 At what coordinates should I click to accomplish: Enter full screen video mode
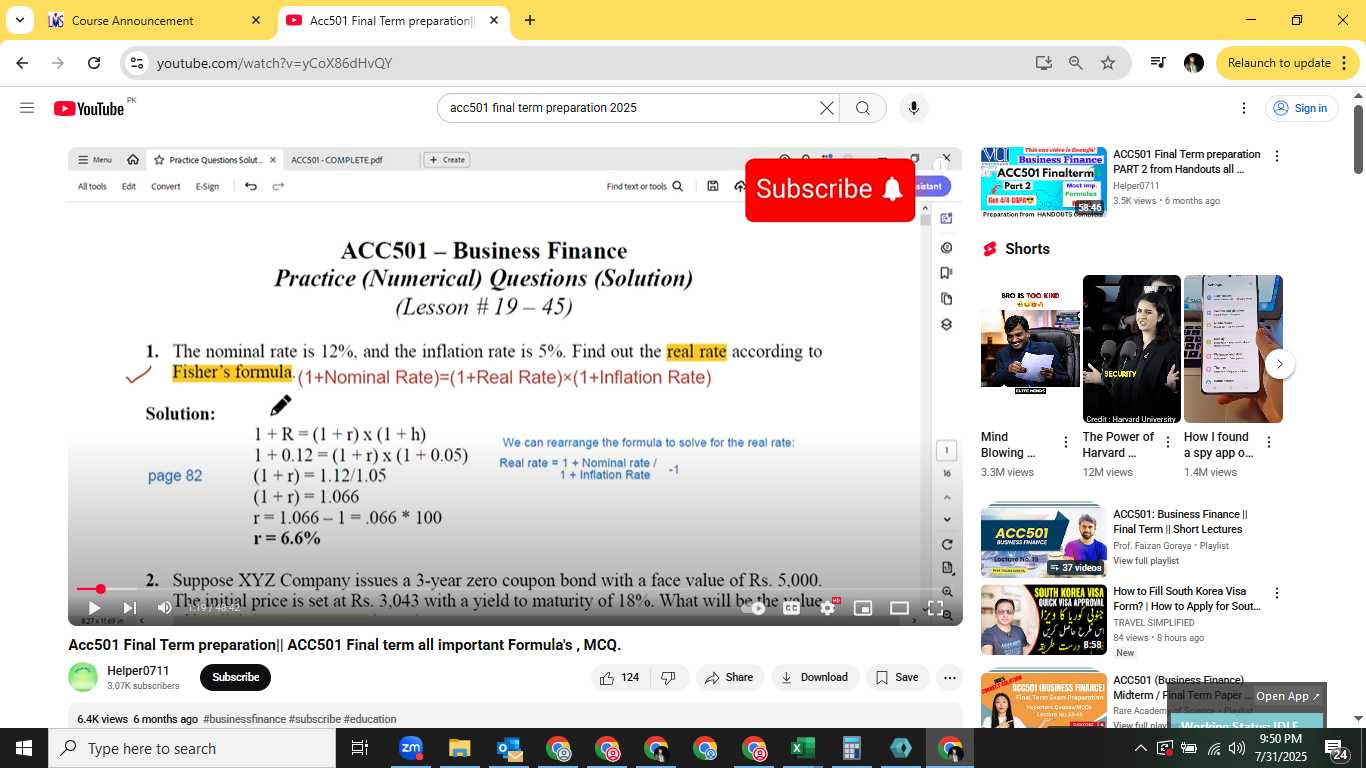pyautogui.click(x=935, y=607)
